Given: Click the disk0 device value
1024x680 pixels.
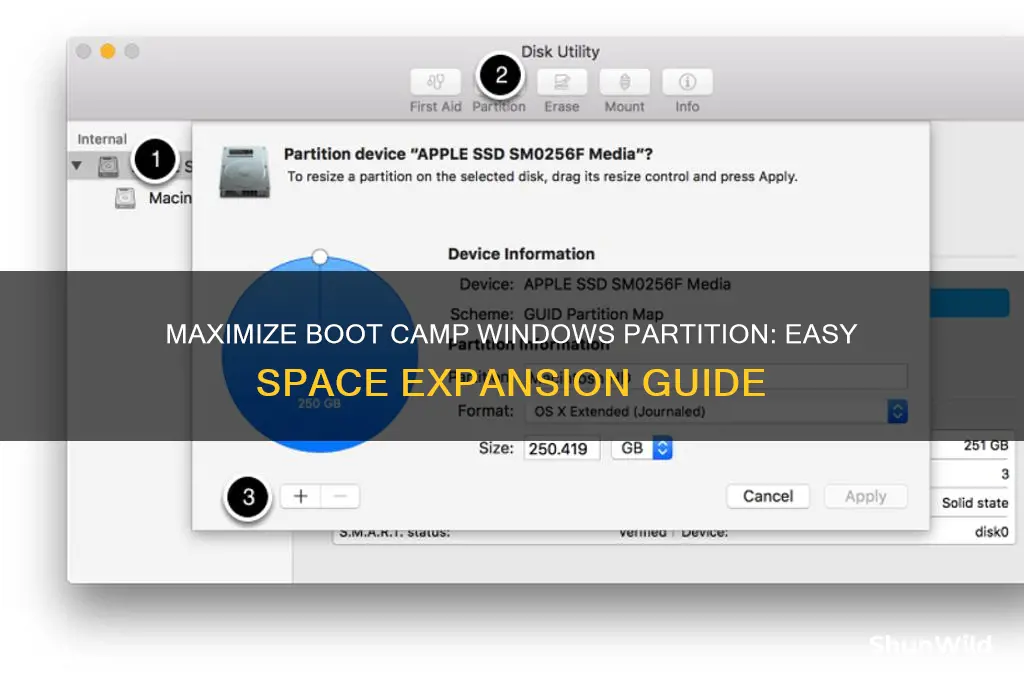Looking at the screenshot, I should 991,532.
